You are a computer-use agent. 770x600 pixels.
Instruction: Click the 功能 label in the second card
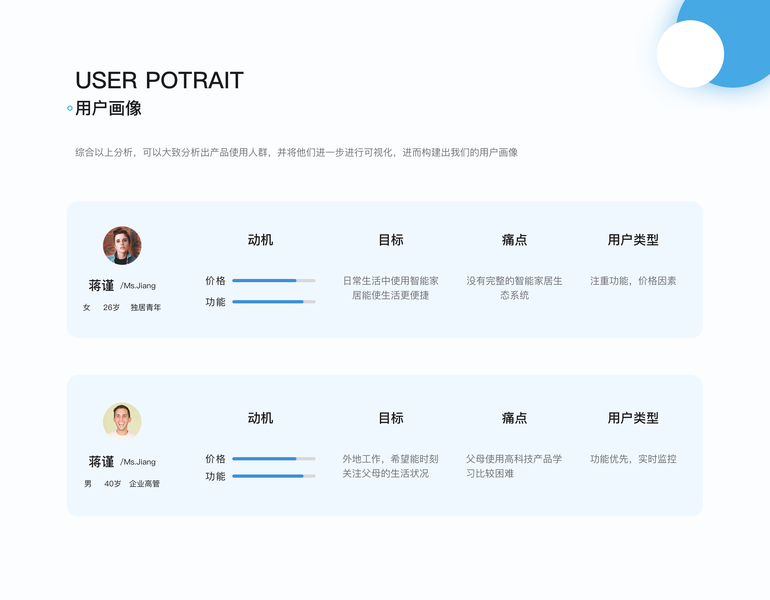(215, 476)
